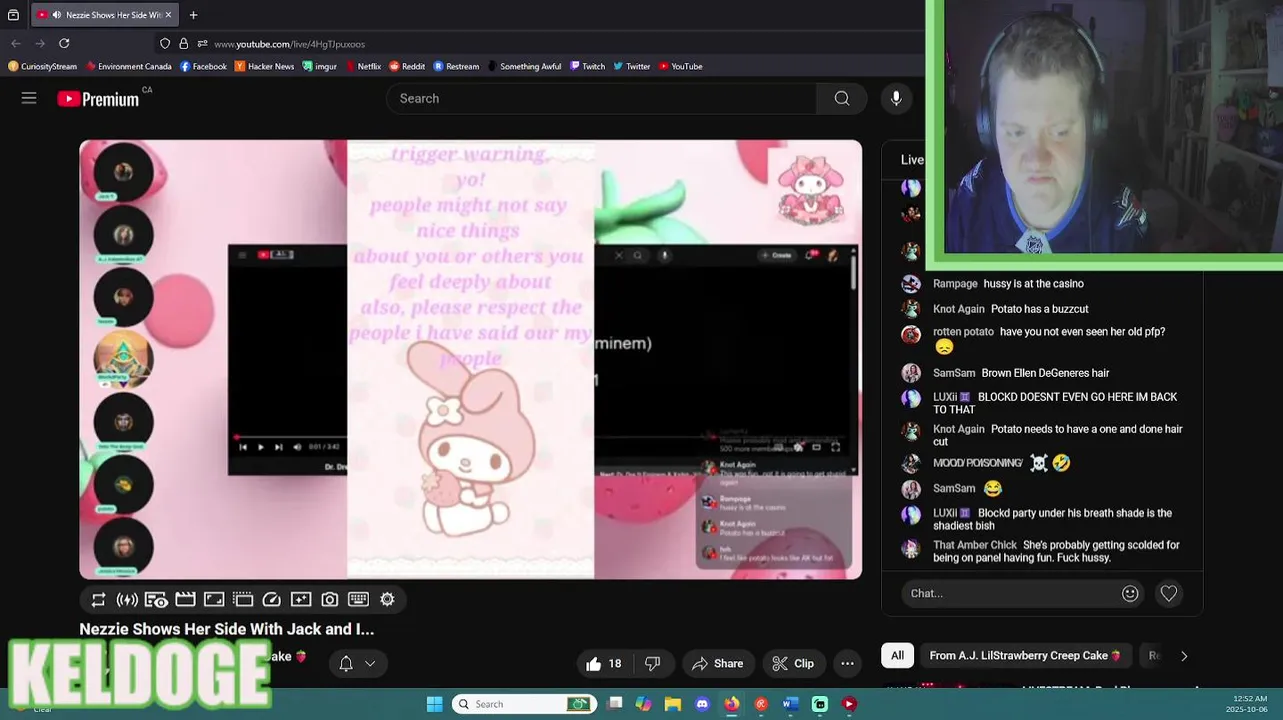Click the video title Nezzie Shows Her Side
This screenshot has width=1283, height=720.
pos(227,629)
